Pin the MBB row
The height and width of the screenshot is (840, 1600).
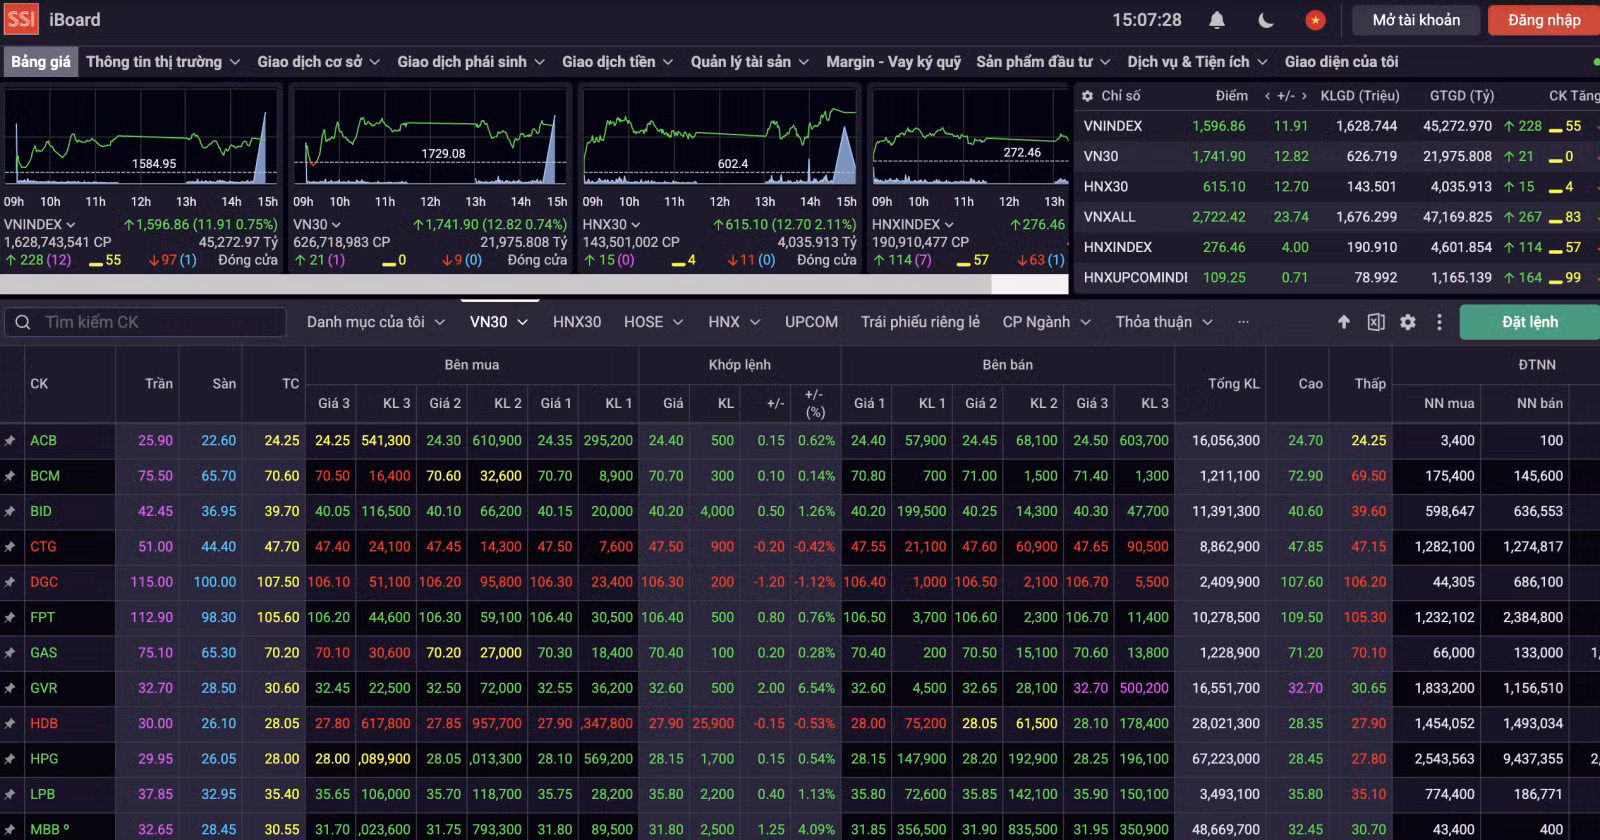tap(10, 829)
